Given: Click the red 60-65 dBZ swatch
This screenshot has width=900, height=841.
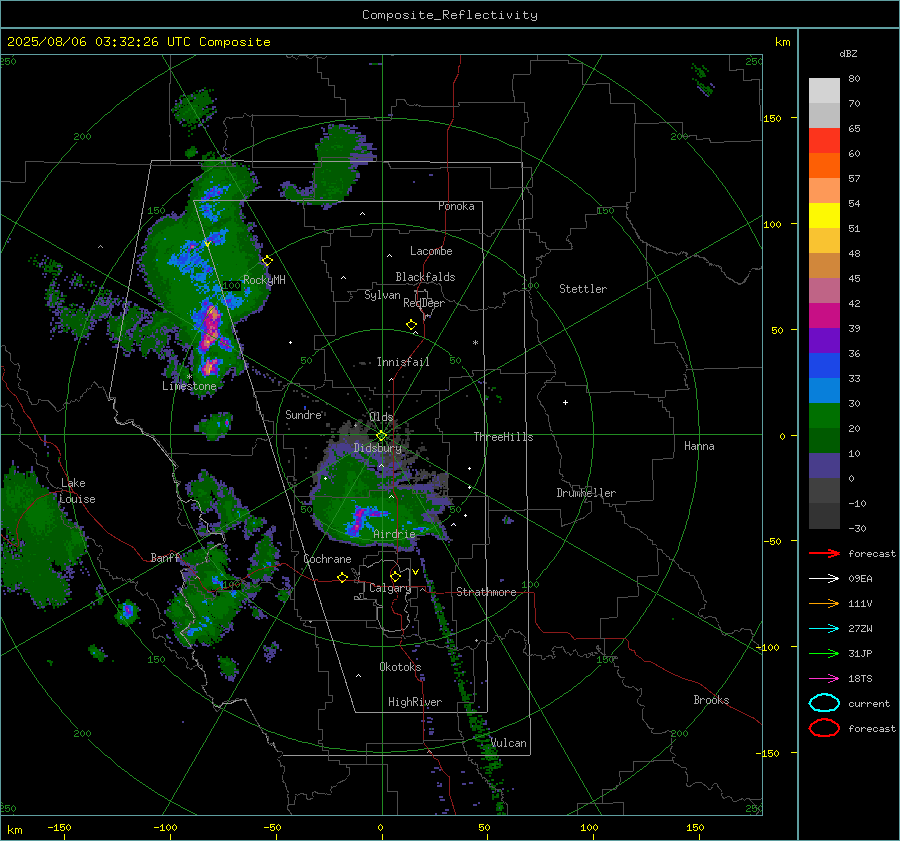Looking at the screenshot, I should point(824,141).
